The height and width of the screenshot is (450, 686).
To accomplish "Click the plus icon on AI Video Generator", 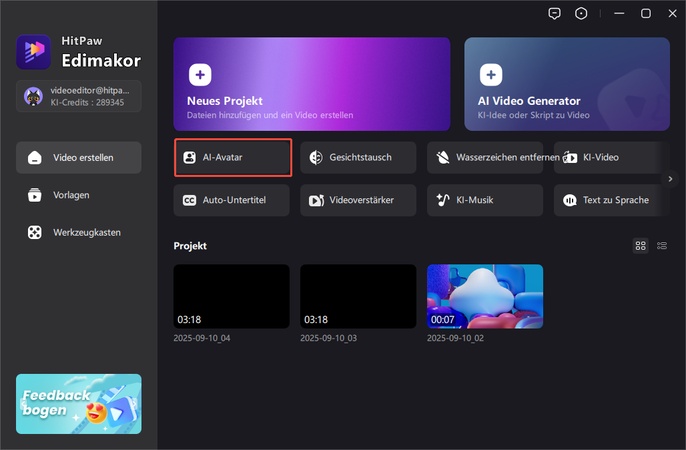I will 491,75.
